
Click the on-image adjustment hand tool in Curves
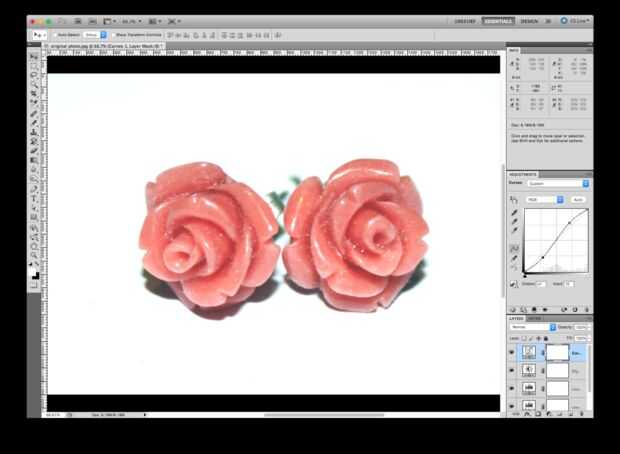coord(514,200)
